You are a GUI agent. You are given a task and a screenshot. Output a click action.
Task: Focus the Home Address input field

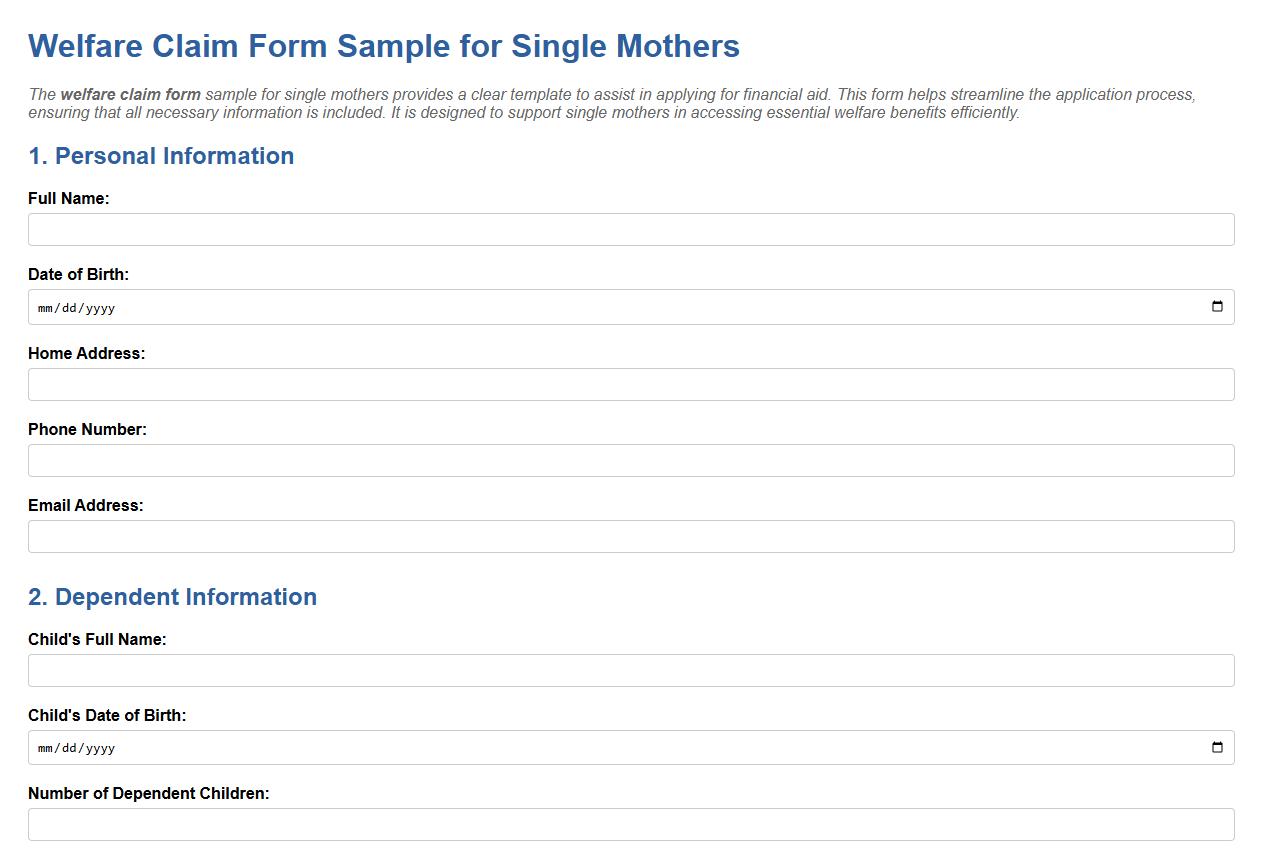(630, 384)
